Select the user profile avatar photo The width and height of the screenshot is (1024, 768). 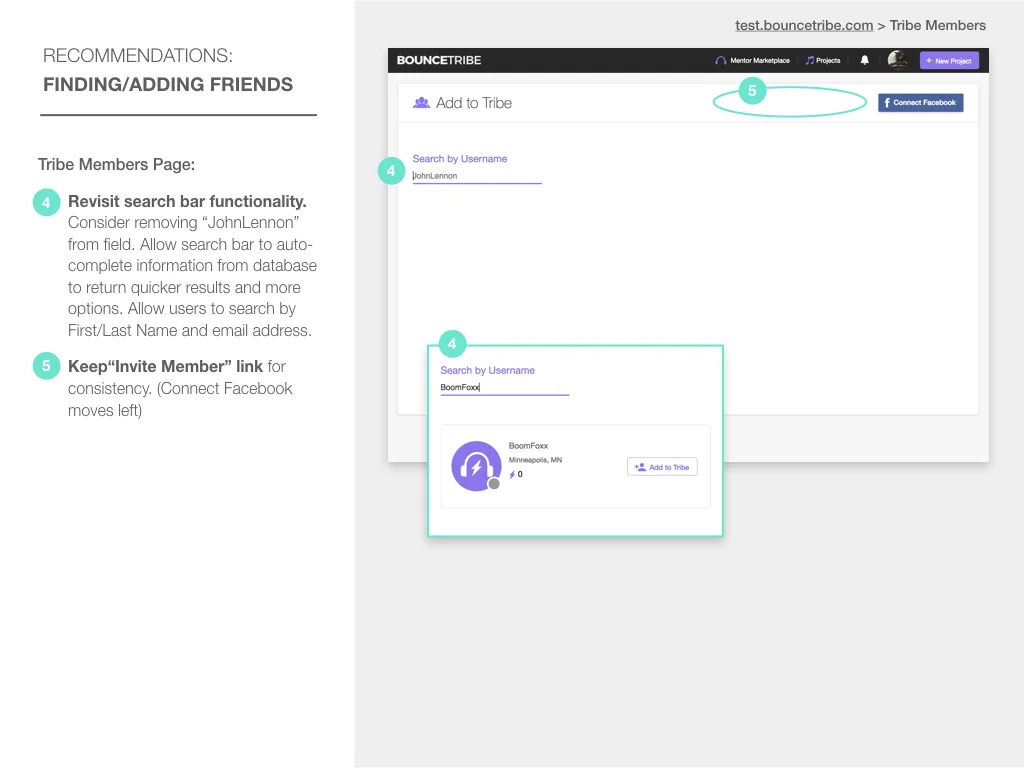point(897,60)
